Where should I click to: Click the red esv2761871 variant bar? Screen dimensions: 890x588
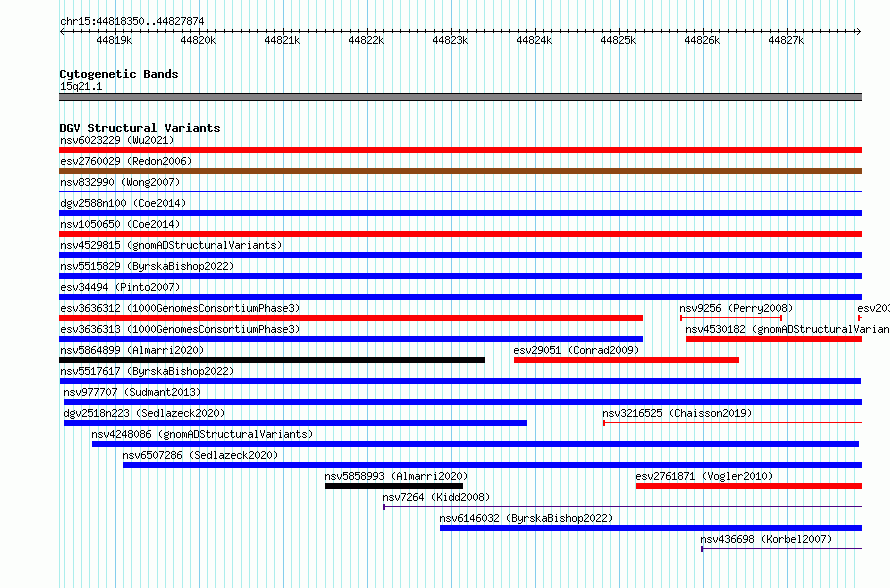749,486
